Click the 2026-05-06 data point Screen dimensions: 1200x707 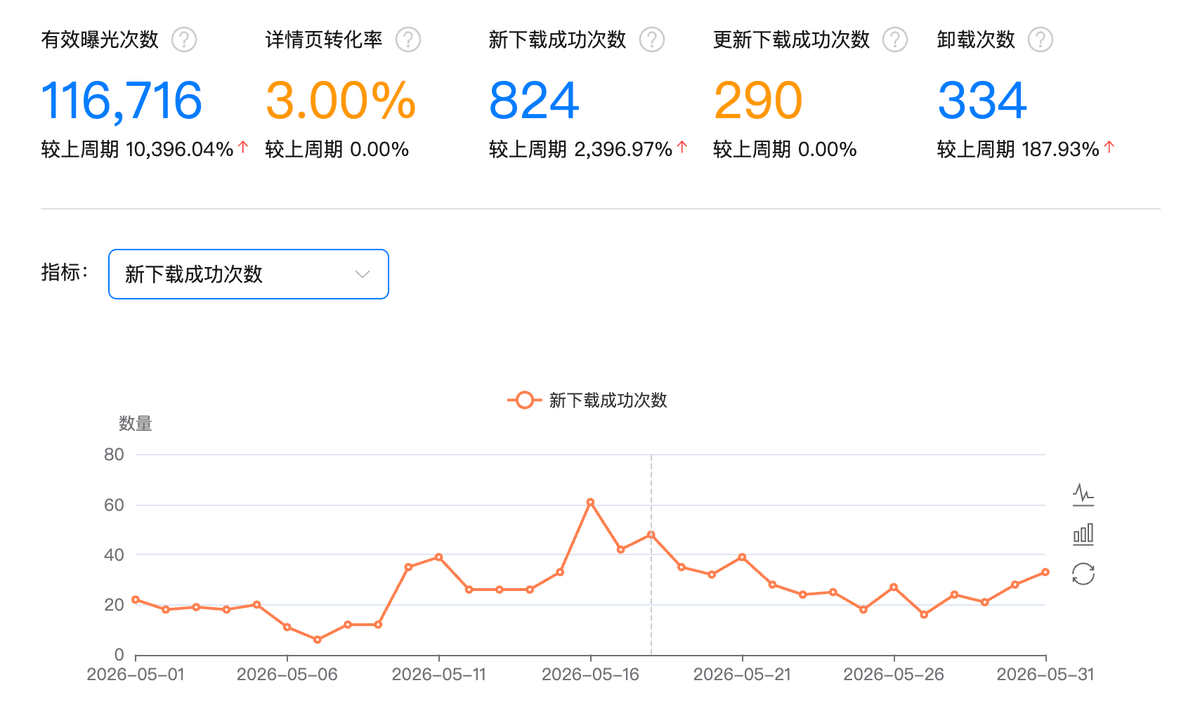tap(287, 627)
